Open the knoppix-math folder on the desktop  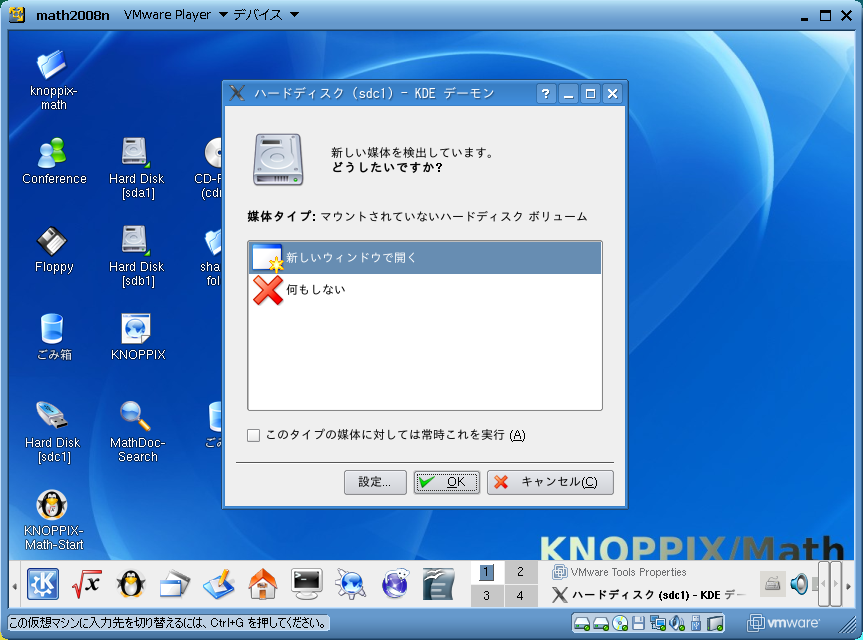53,80
